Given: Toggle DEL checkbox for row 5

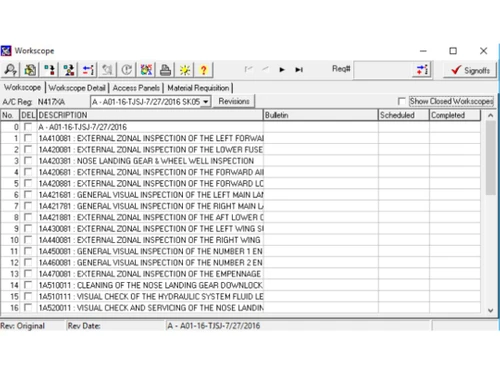Looking at the screenshot, I should point(28,183).
